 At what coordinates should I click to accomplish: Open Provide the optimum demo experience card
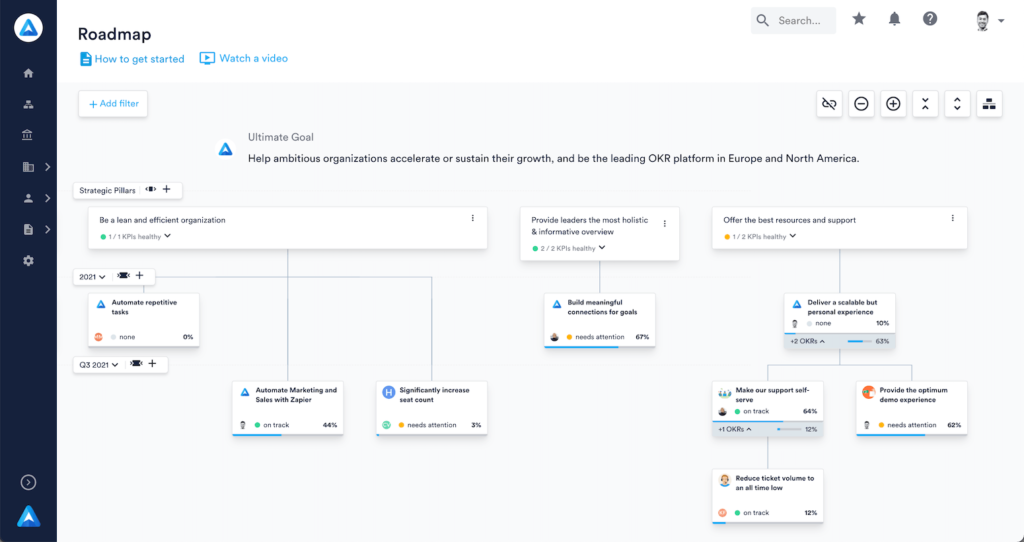click(912, 408)
